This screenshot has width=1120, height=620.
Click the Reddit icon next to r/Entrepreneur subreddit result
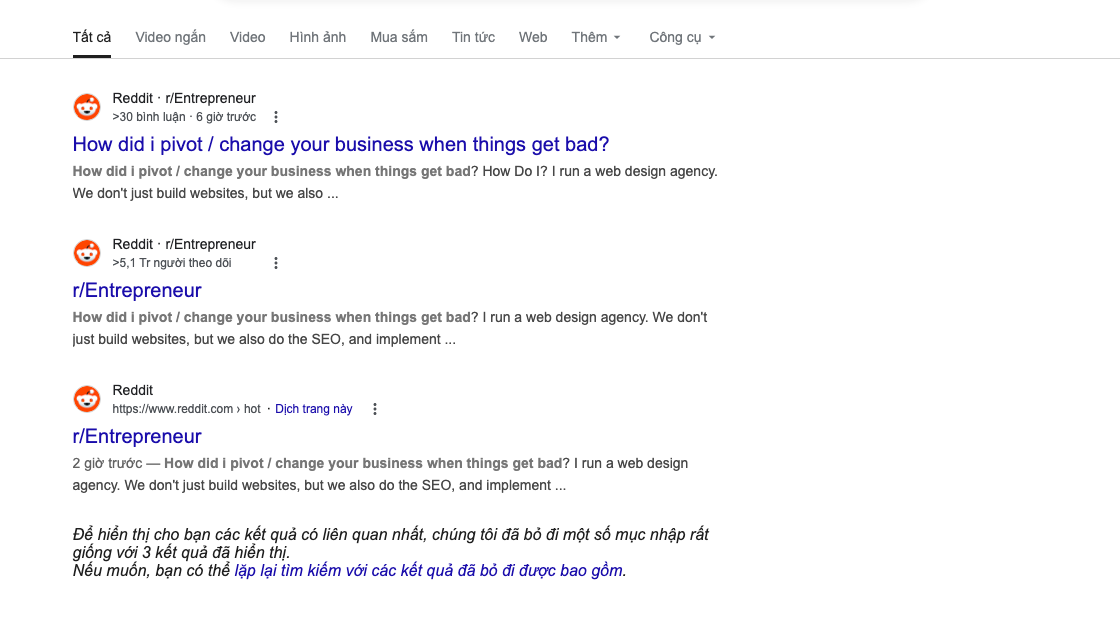(x=87, y=252)
